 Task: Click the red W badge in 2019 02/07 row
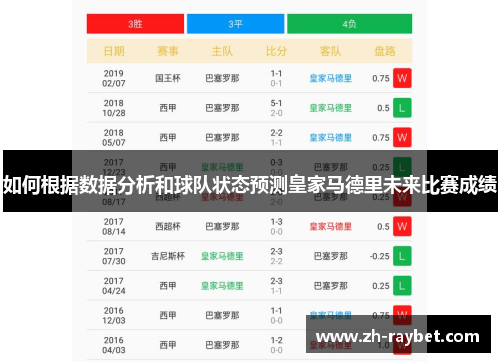point(402,78)
